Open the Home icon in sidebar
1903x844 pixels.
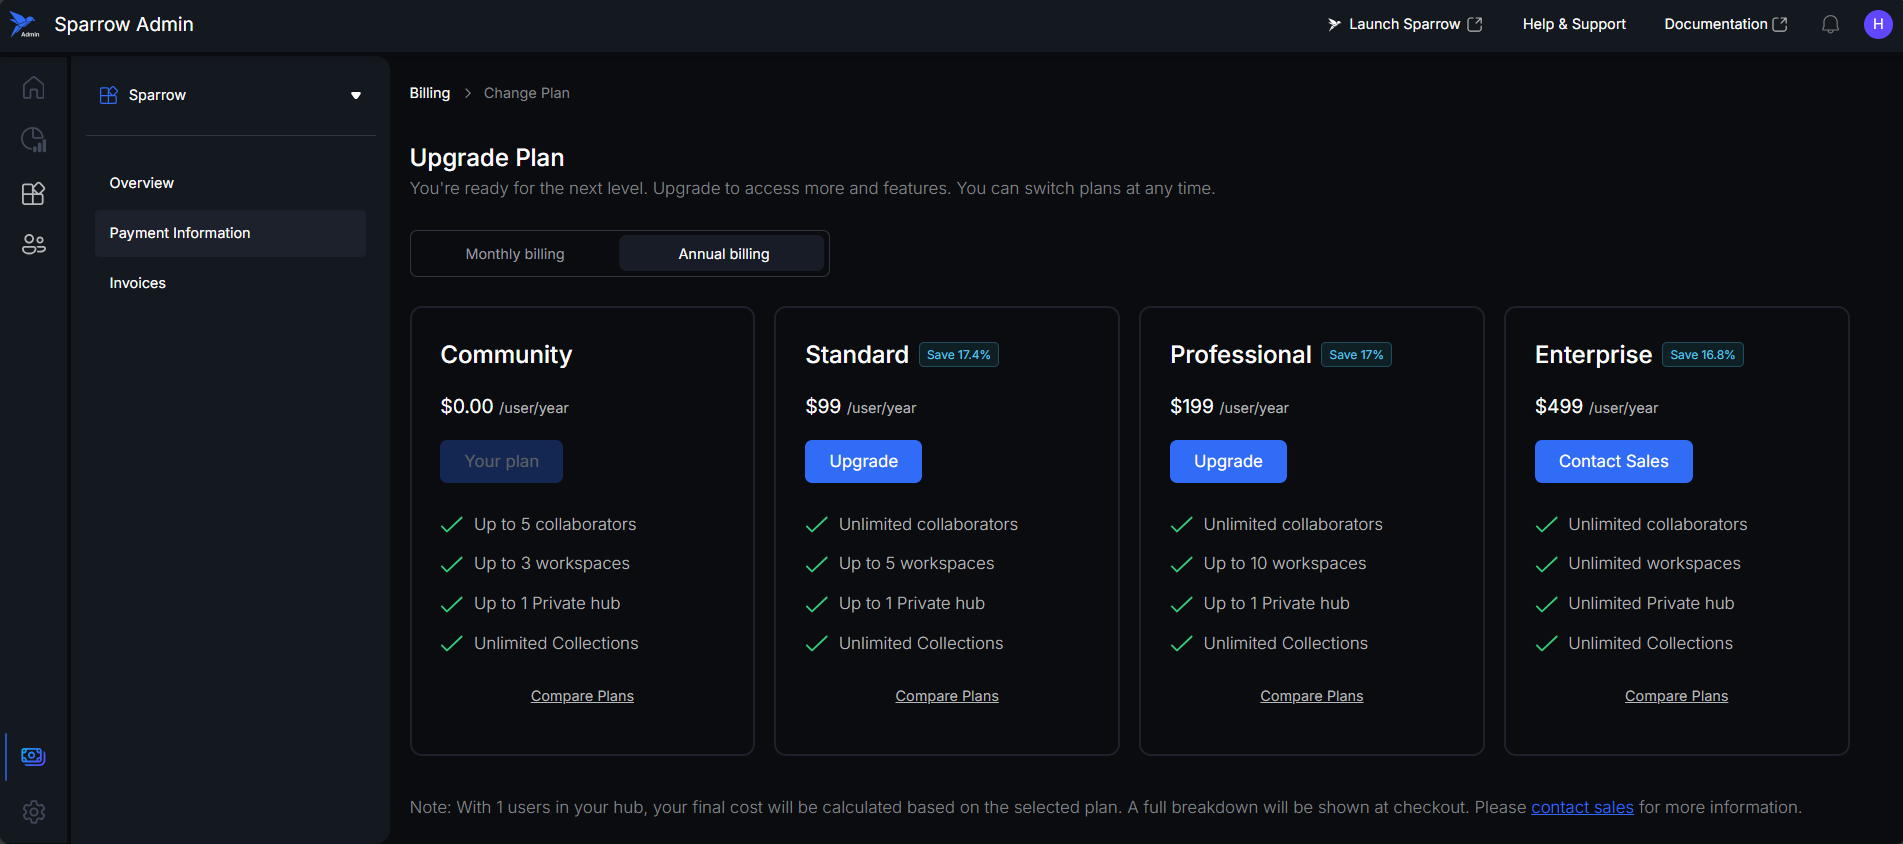[33, 88]
